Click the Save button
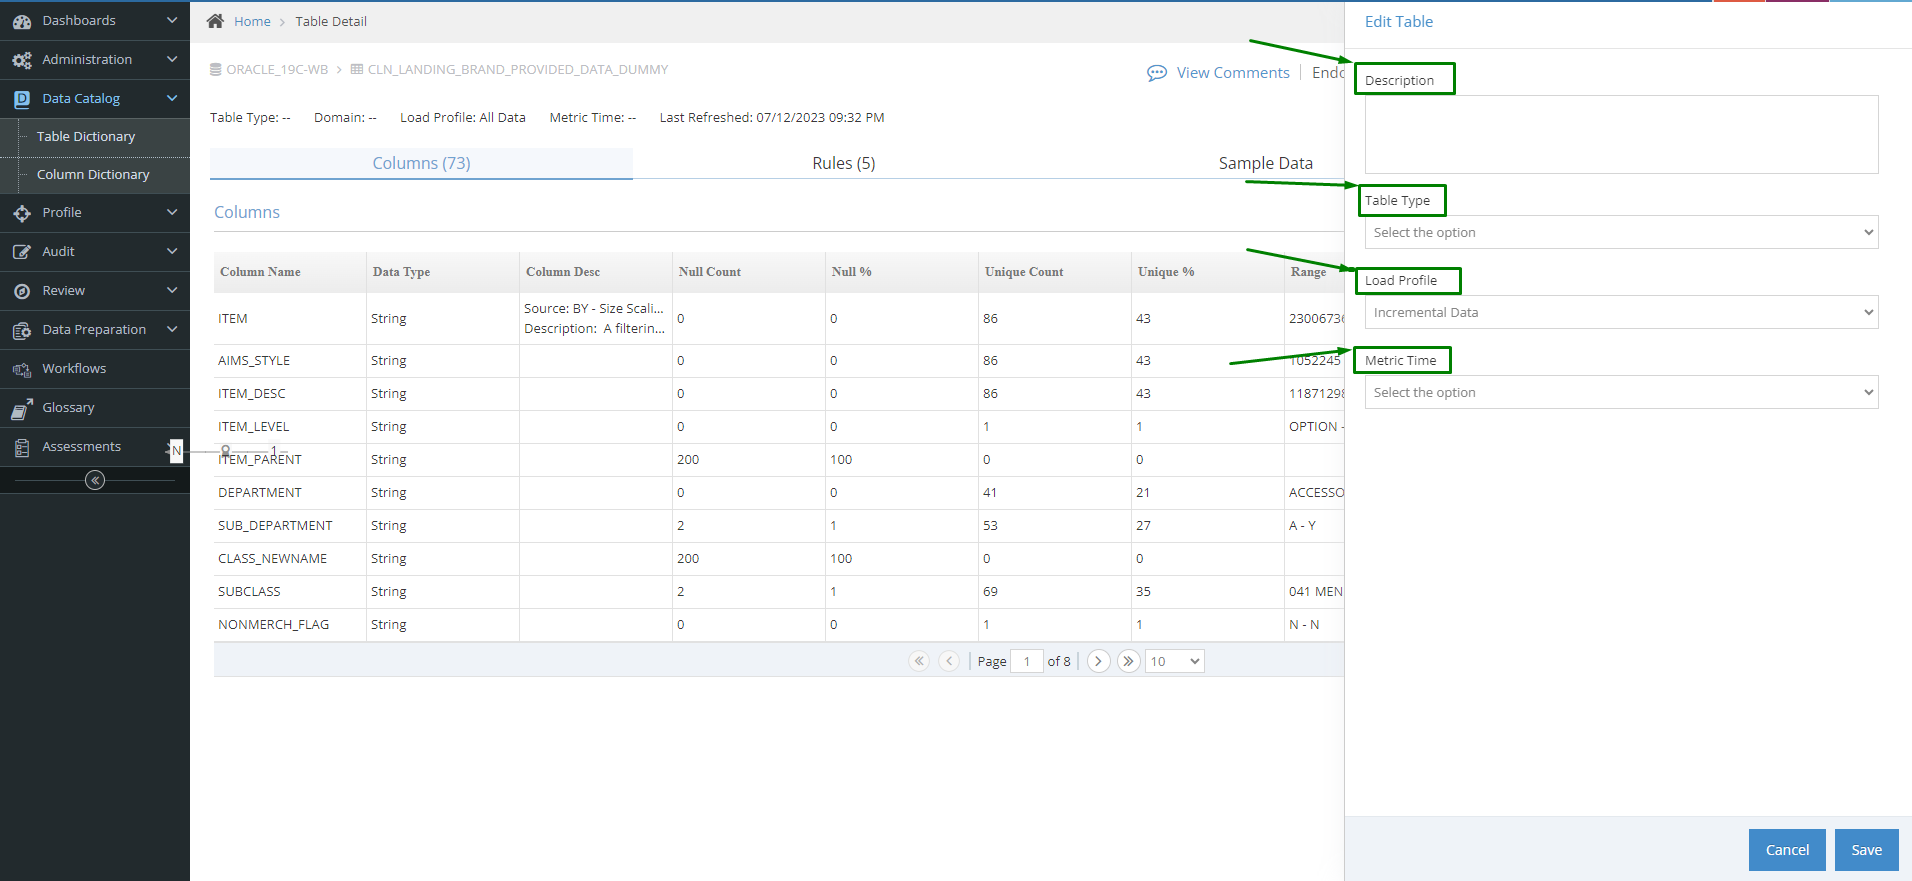1912x881 pixels. point(1866,850)
